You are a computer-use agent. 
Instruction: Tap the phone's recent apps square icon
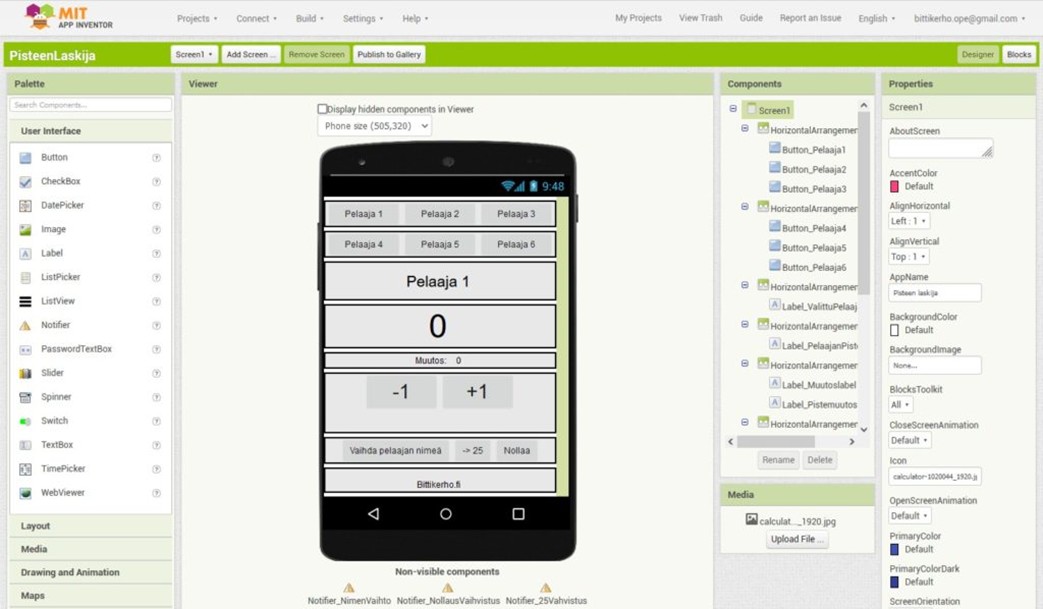[518, 513]
